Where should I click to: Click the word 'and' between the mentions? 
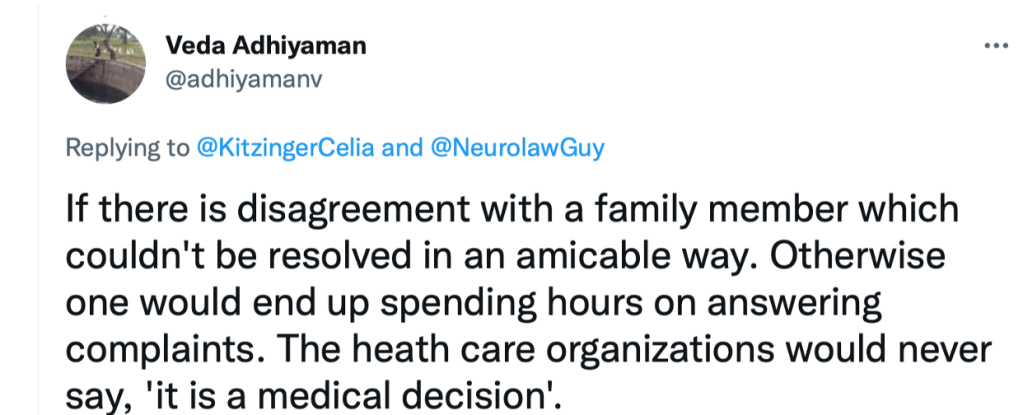tap(403, 148)
